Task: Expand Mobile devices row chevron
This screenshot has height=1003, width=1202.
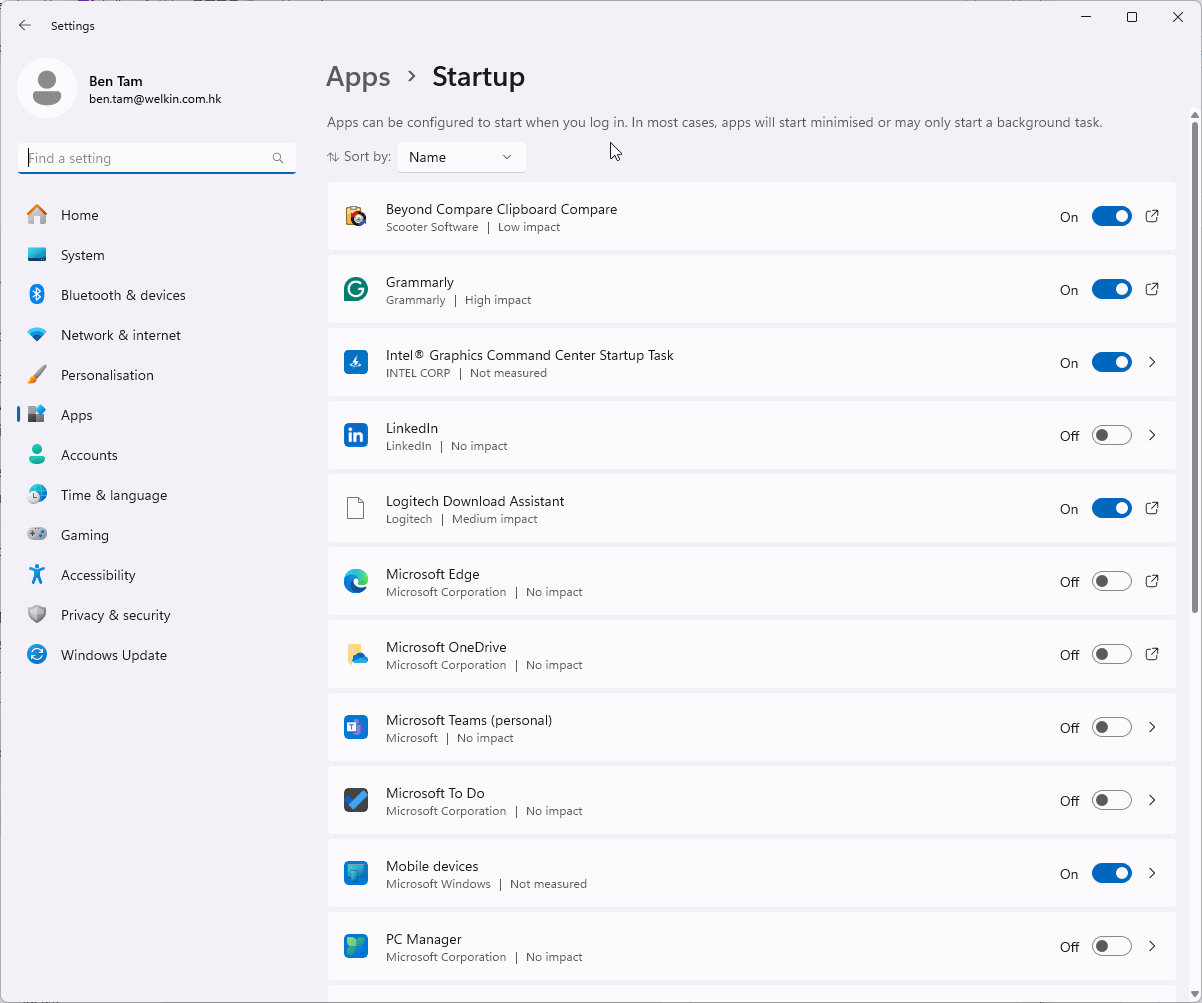Action: point(1152,873)
